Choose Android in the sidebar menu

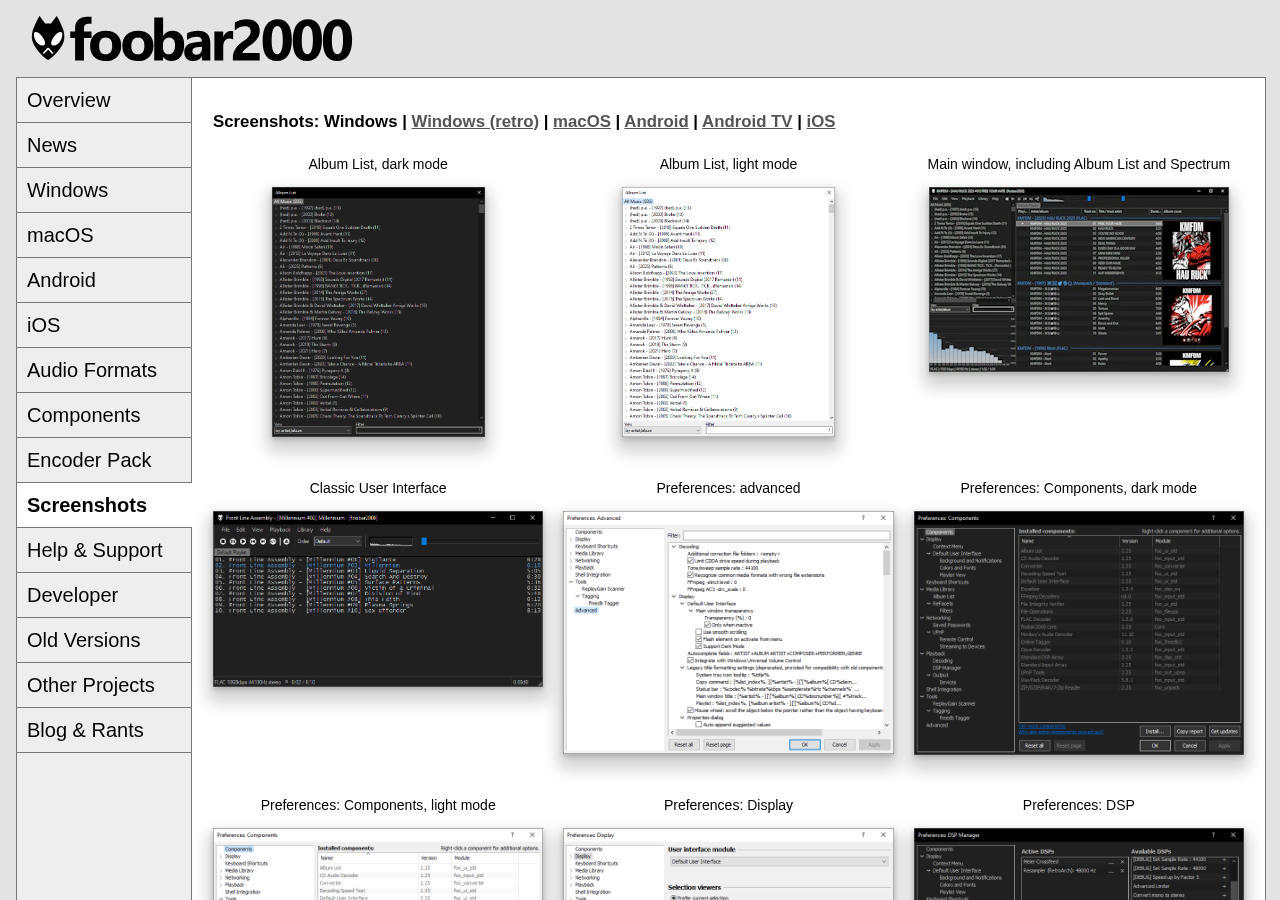[104, 280]
